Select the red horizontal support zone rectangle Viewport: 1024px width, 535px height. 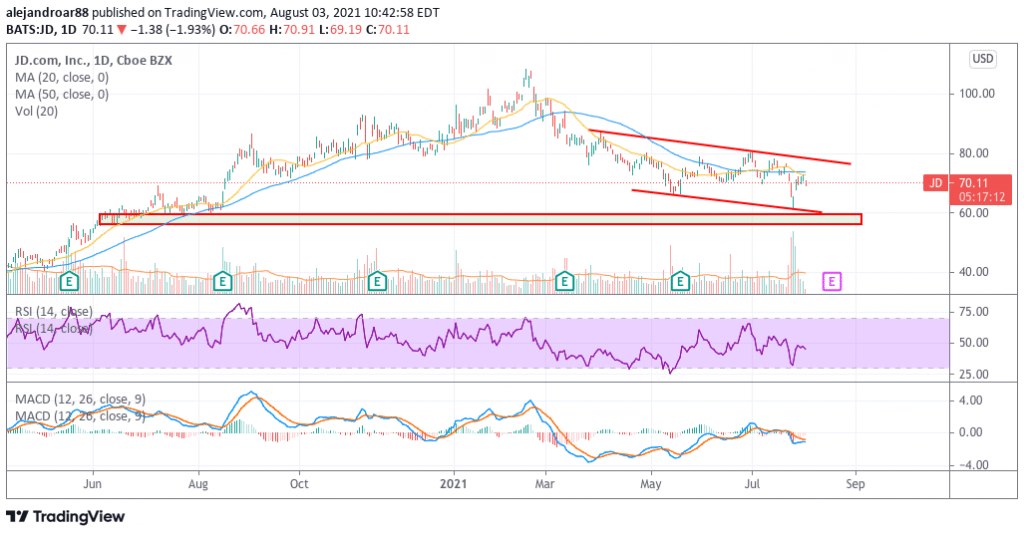click(x=481, y=219)
